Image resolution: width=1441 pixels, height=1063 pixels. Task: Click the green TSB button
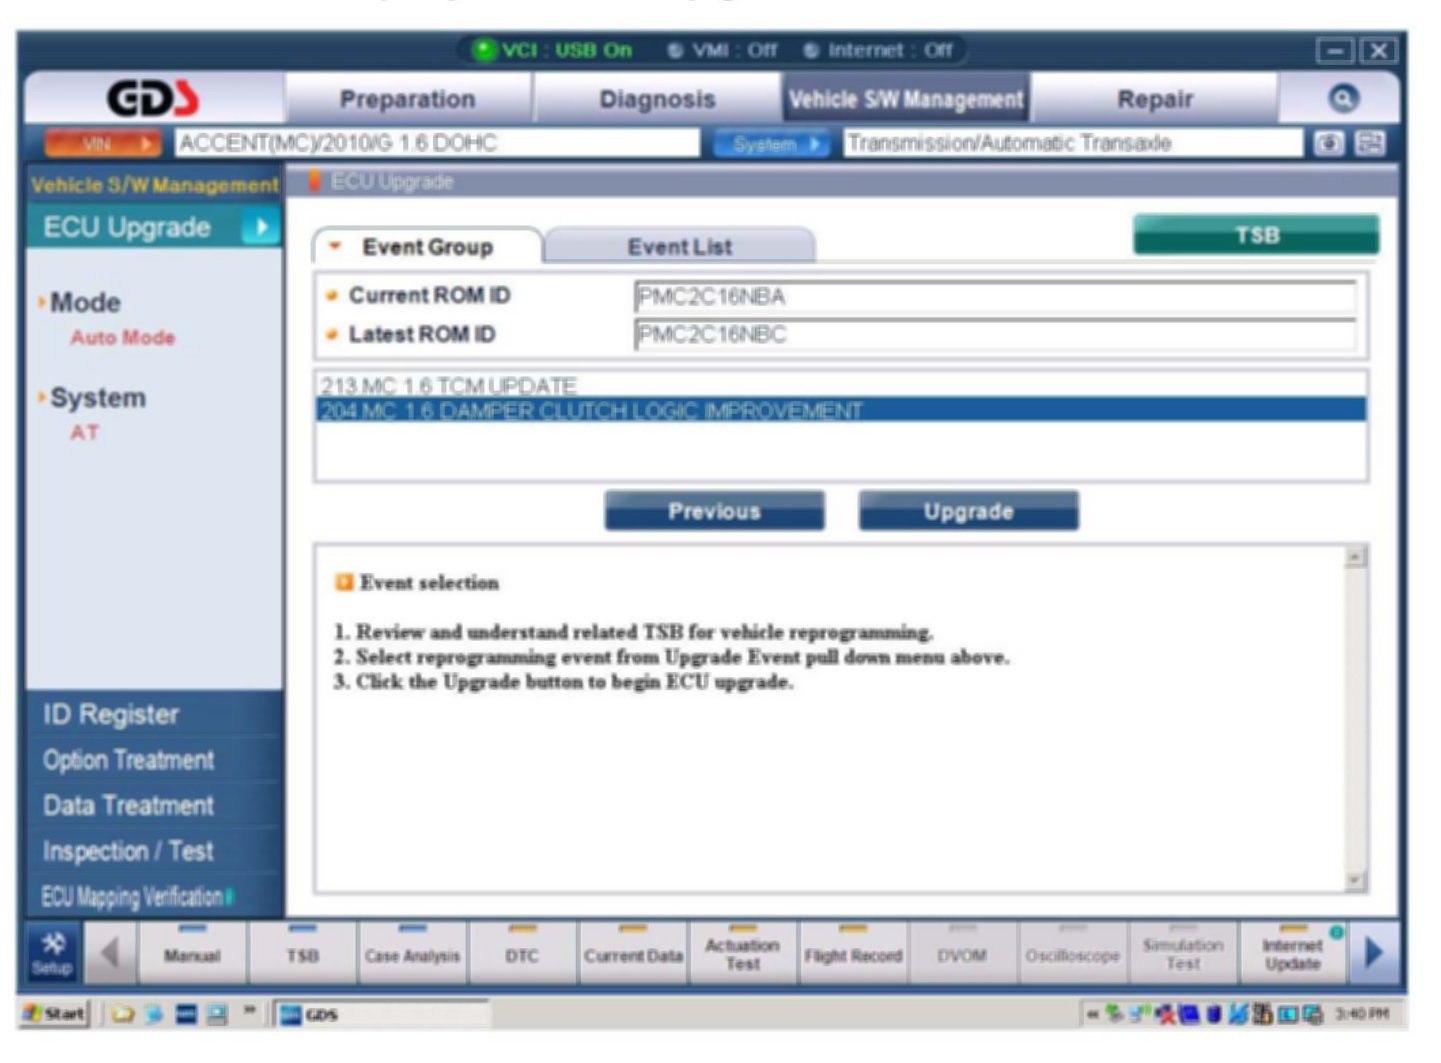click(x=1255, y=235)
